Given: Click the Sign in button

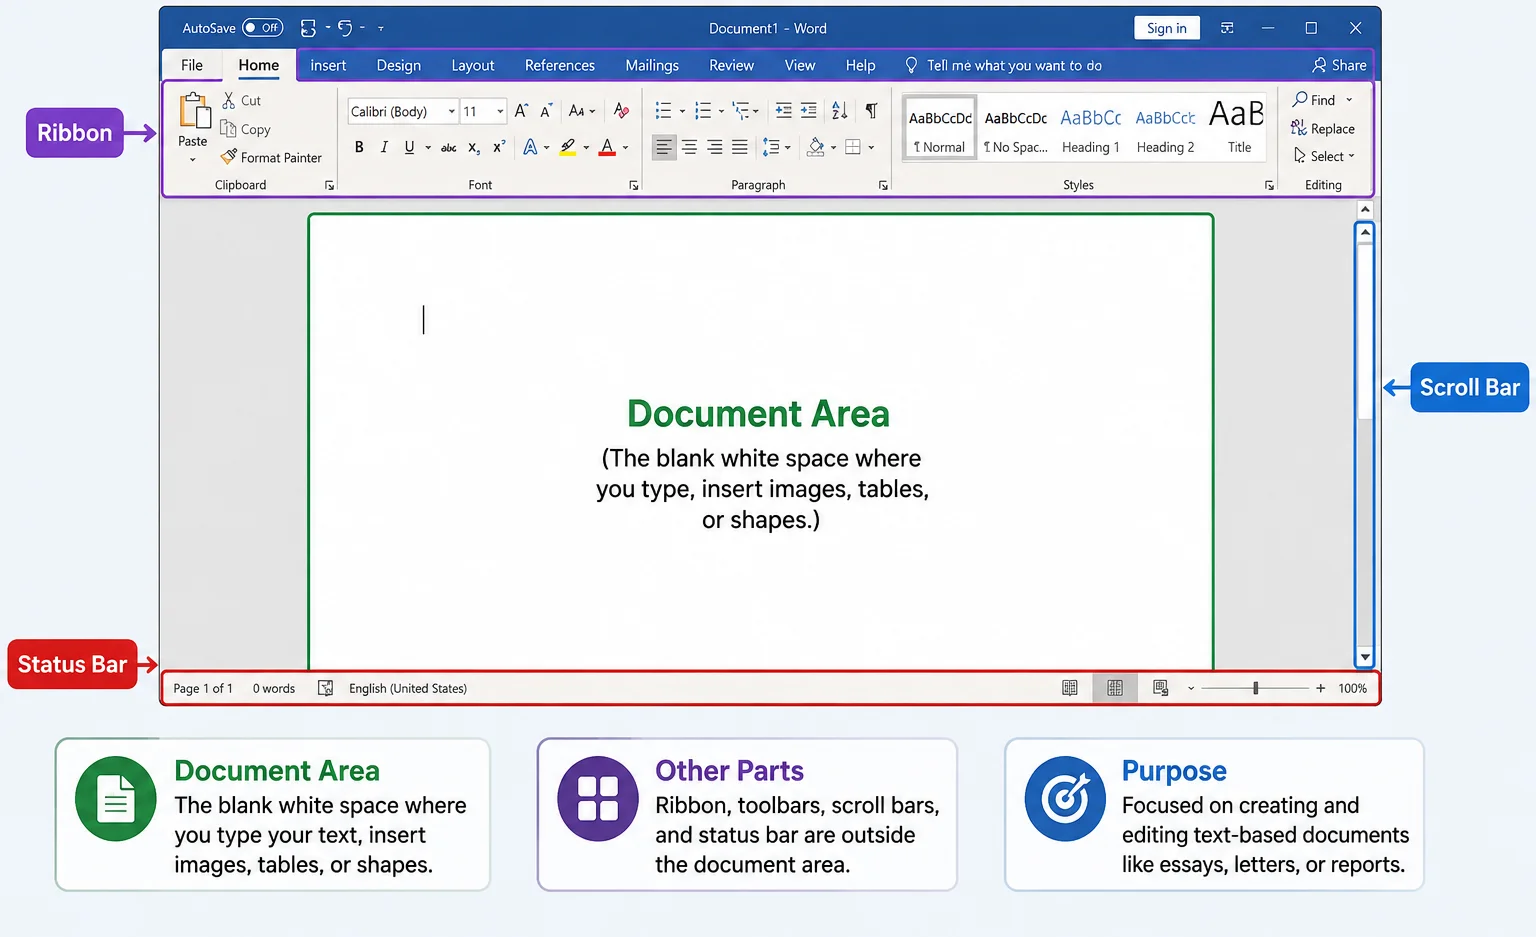Looking at the screenshot, I should [1167, 28].
